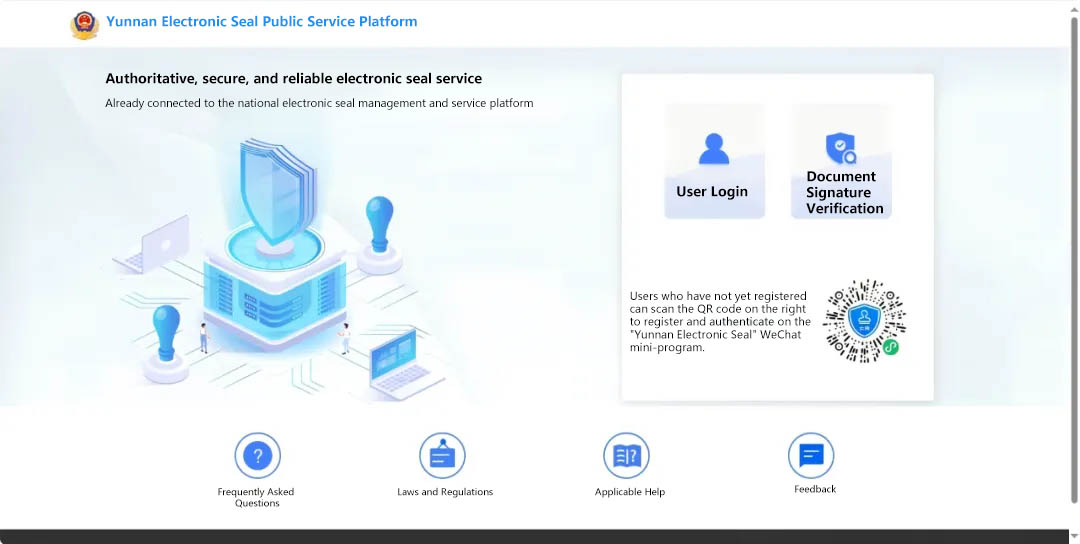Click the Document Signature Verification shield icon
This screenshot has width=1080, height=544.
841,149
